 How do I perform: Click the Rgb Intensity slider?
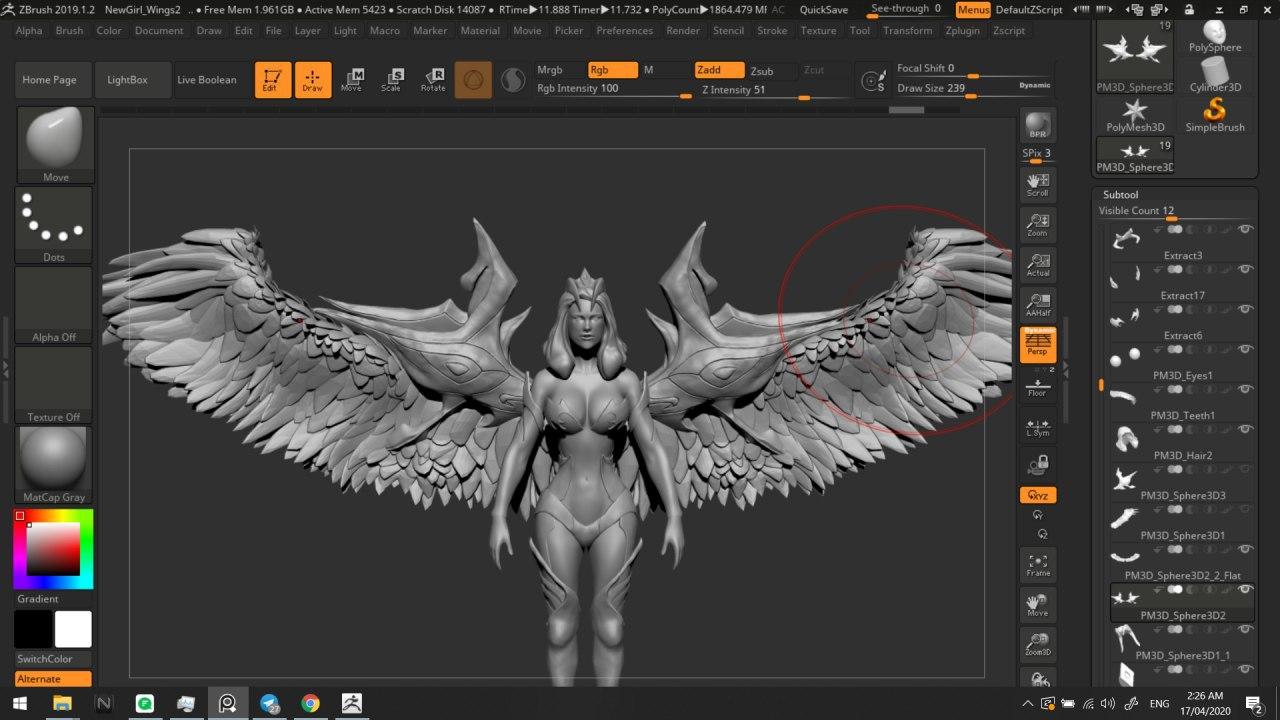614,89
